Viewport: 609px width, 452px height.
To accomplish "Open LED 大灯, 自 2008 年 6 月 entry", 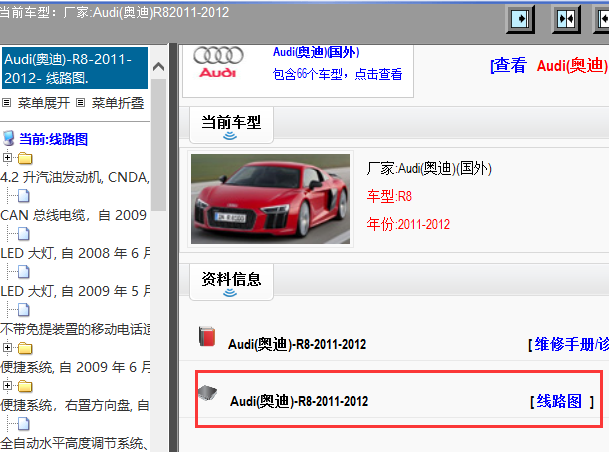I will click(75, 253).
